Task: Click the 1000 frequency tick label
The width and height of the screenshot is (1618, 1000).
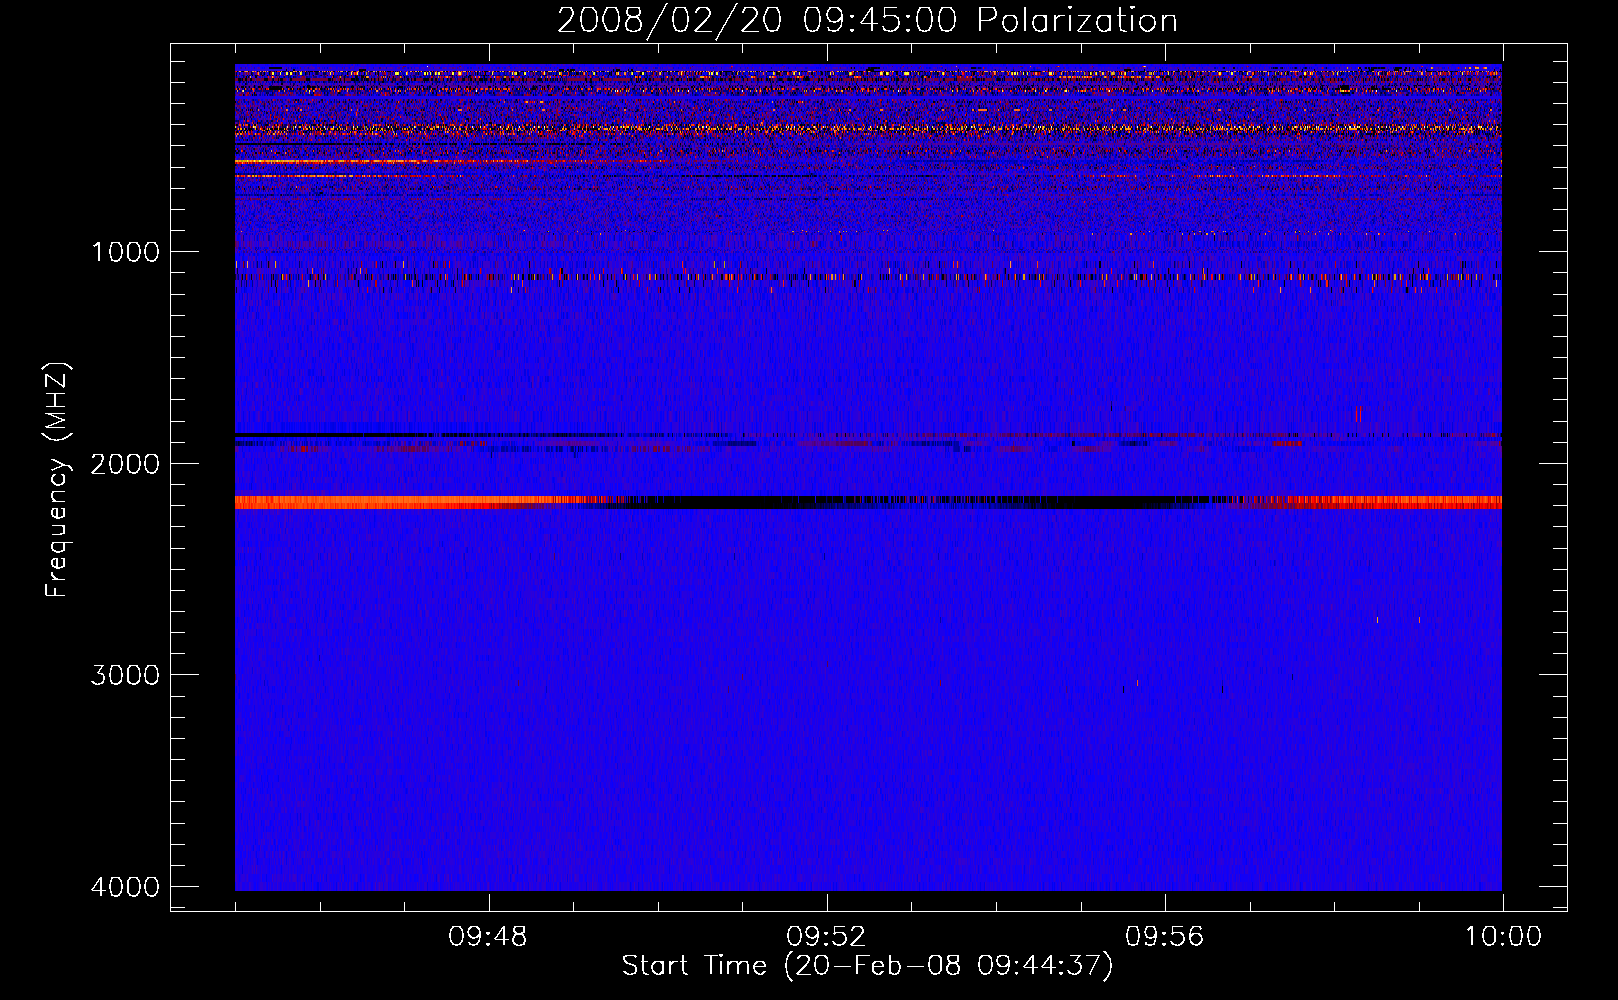Action: 125,252
